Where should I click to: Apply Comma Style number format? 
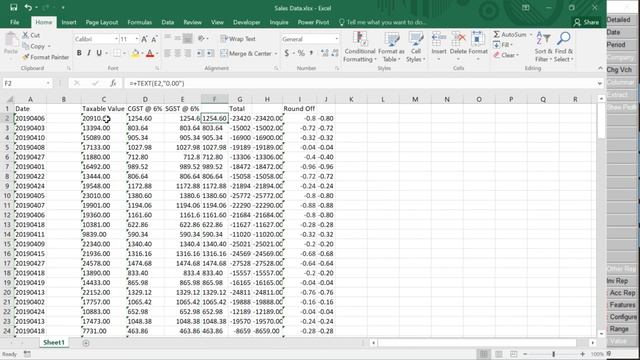coord(311,53)
